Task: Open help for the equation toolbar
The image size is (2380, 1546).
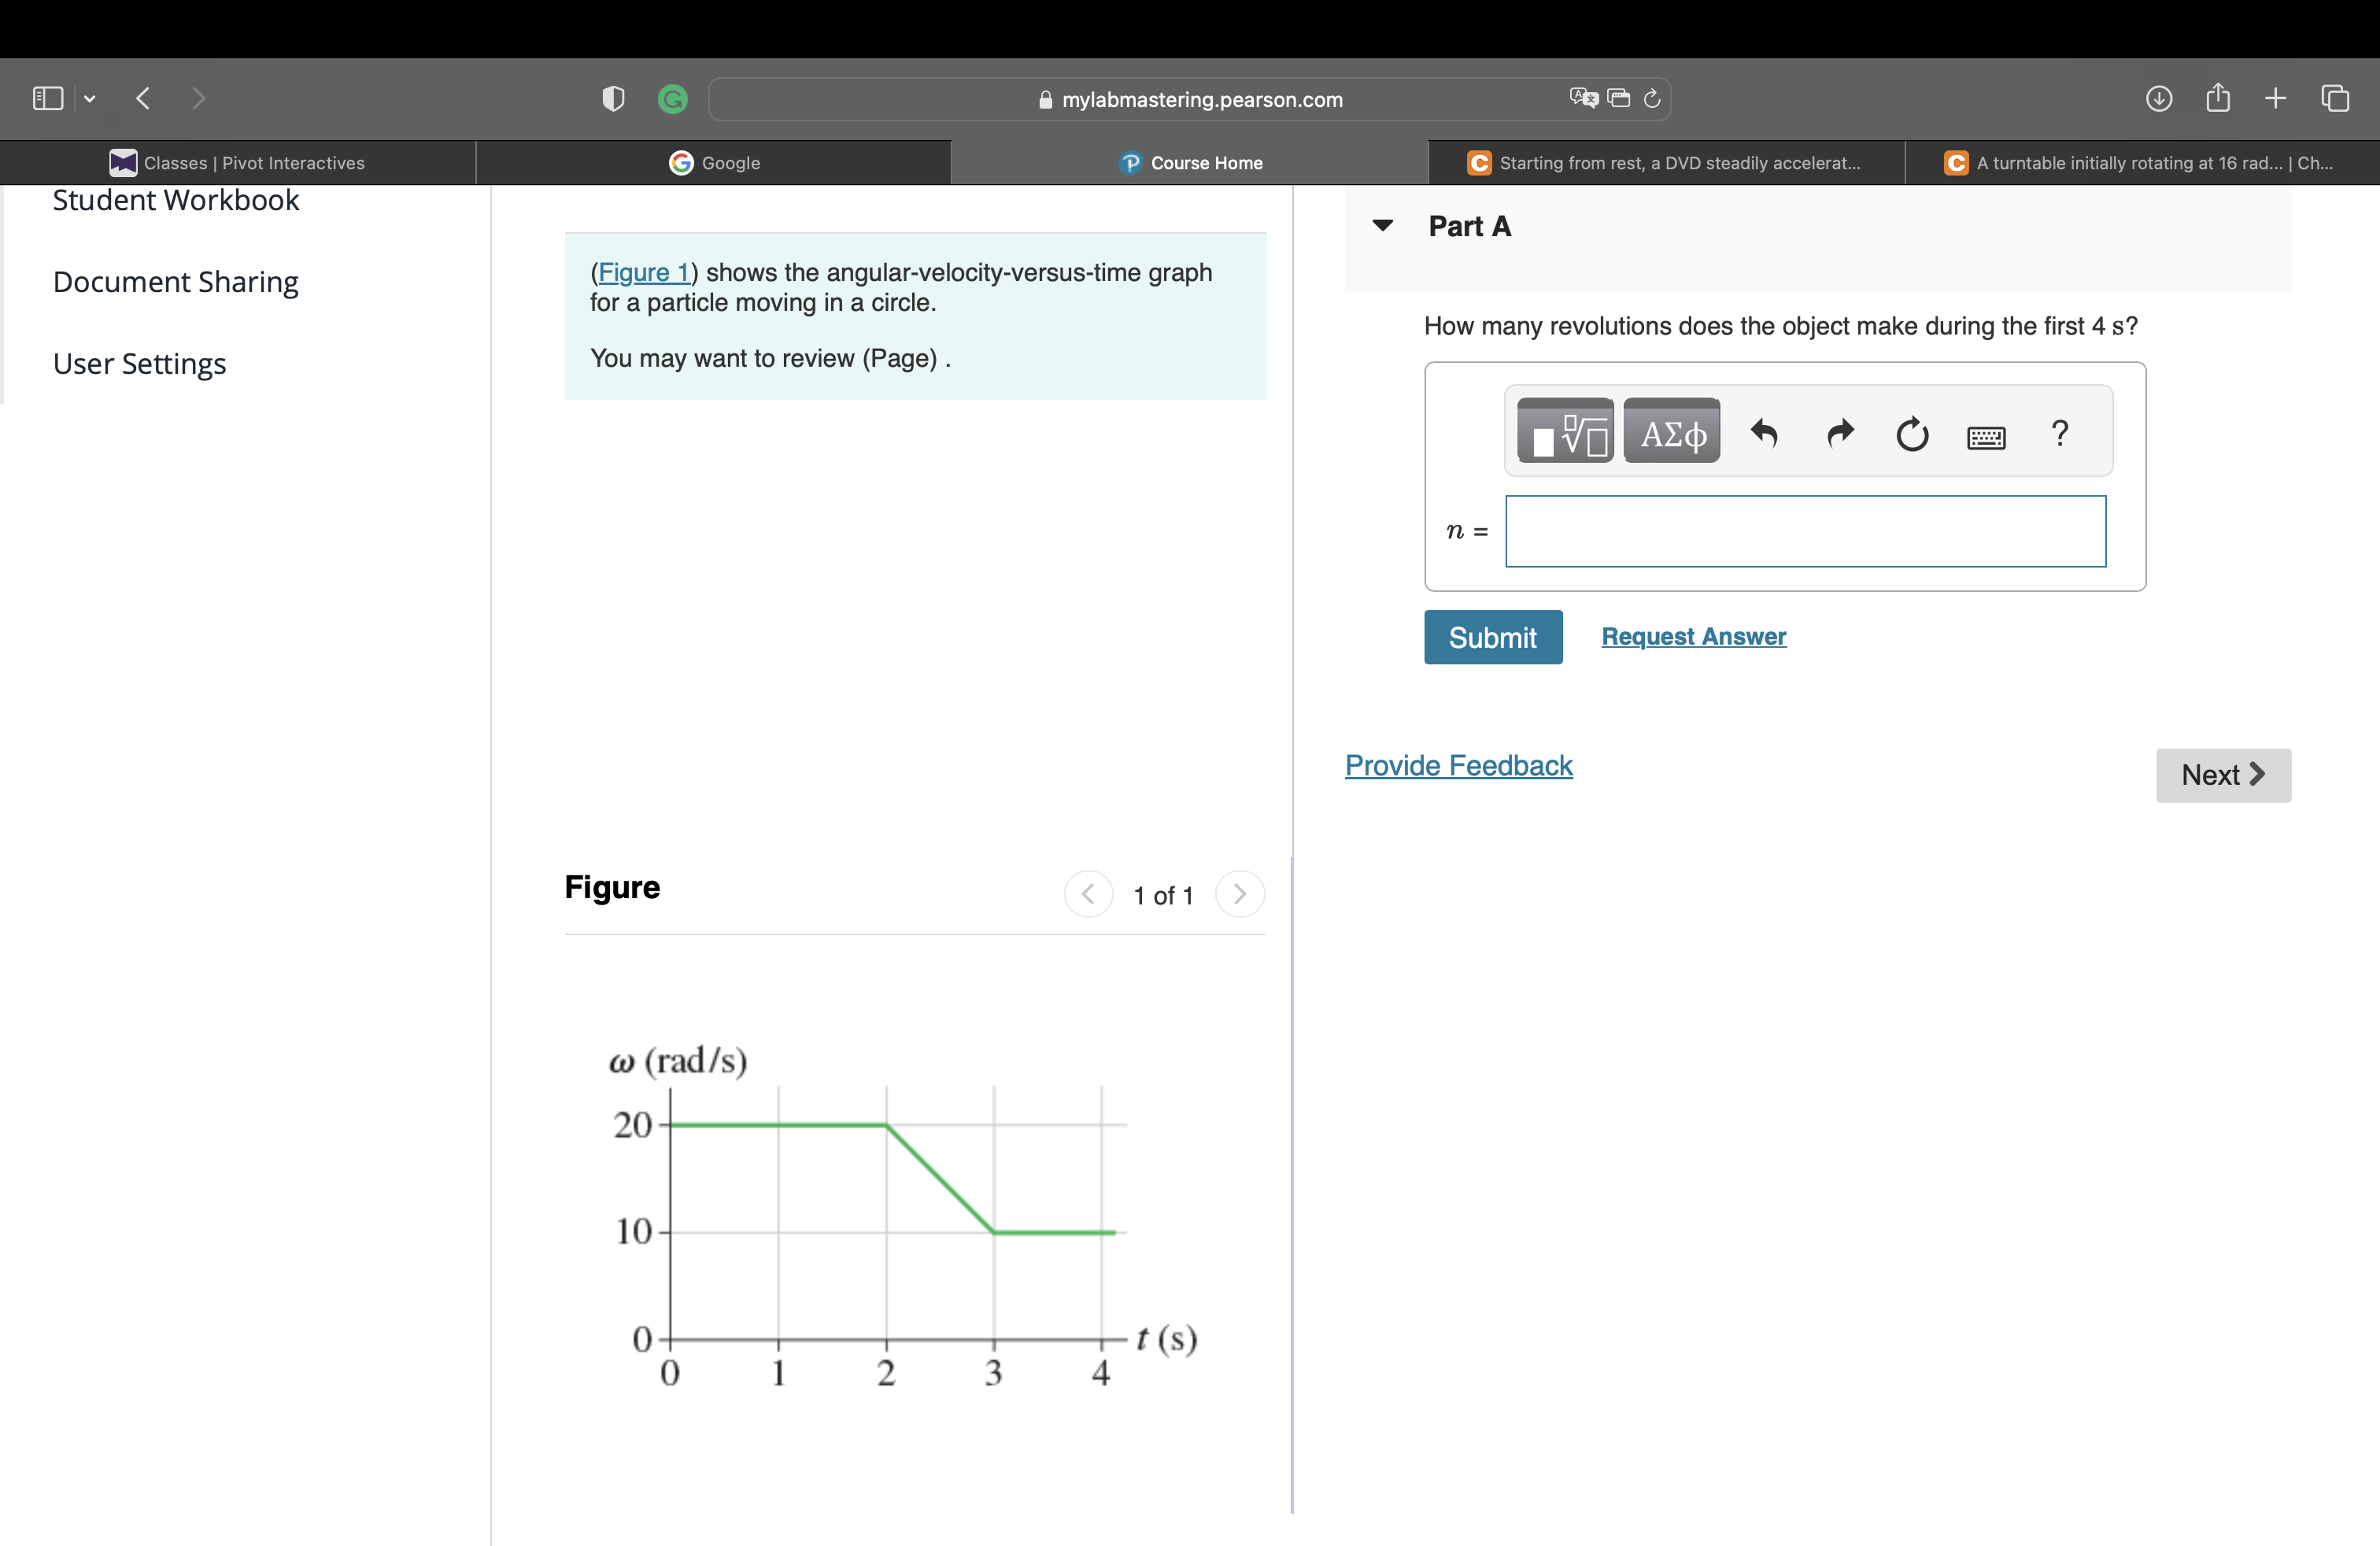Action: [x=2060, y=434]
